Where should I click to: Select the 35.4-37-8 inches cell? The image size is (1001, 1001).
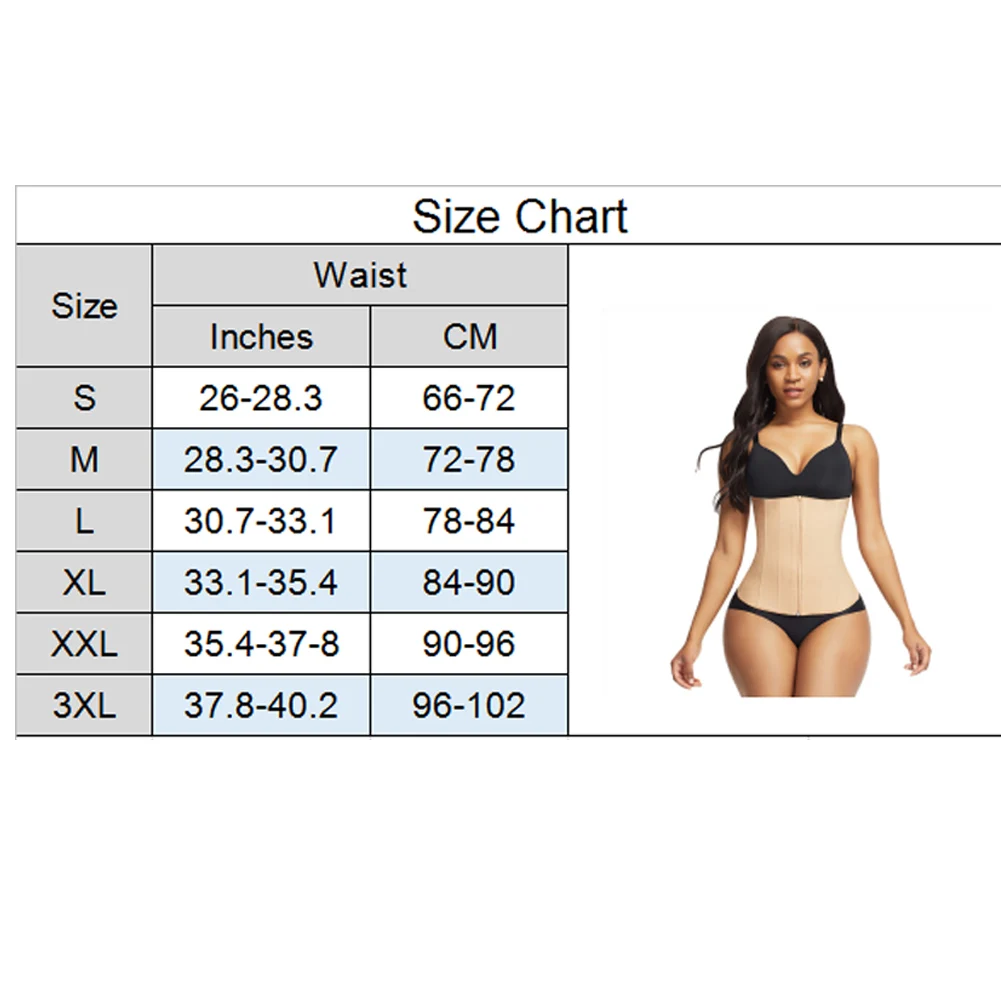[x=261, y=644]
